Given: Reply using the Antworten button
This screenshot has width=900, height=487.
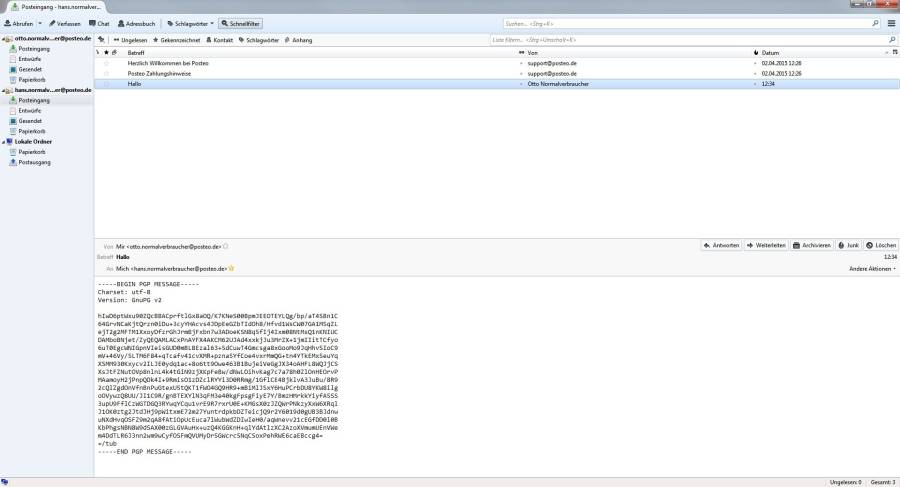Looking at the screenshot, I should pyautogui.click(x=722, y=245).
